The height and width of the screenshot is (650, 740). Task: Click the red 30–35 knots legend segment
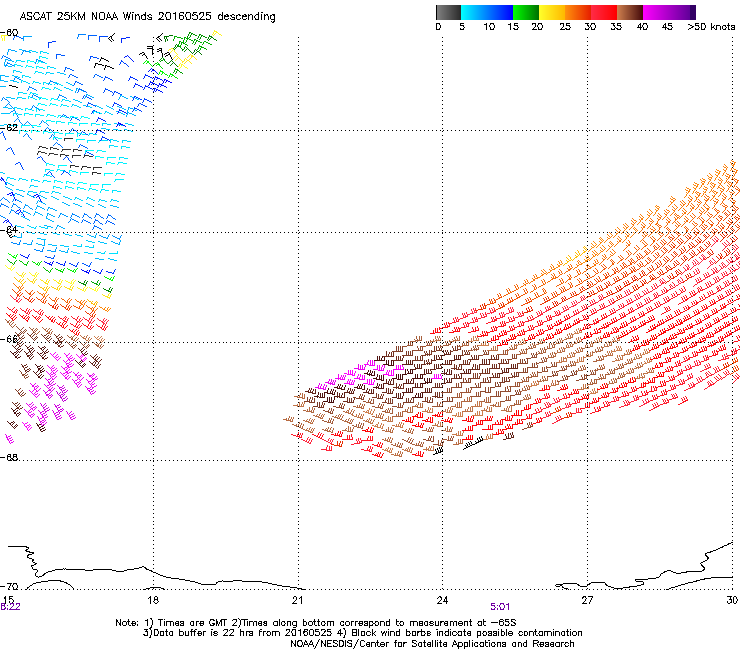(604, 12)
